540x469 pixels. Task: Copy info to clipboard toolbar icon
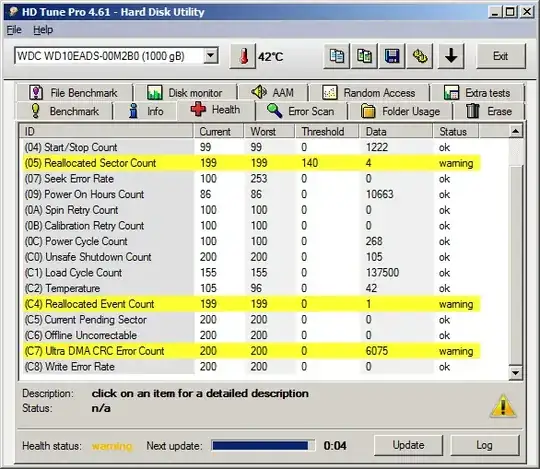pos(336,56)
